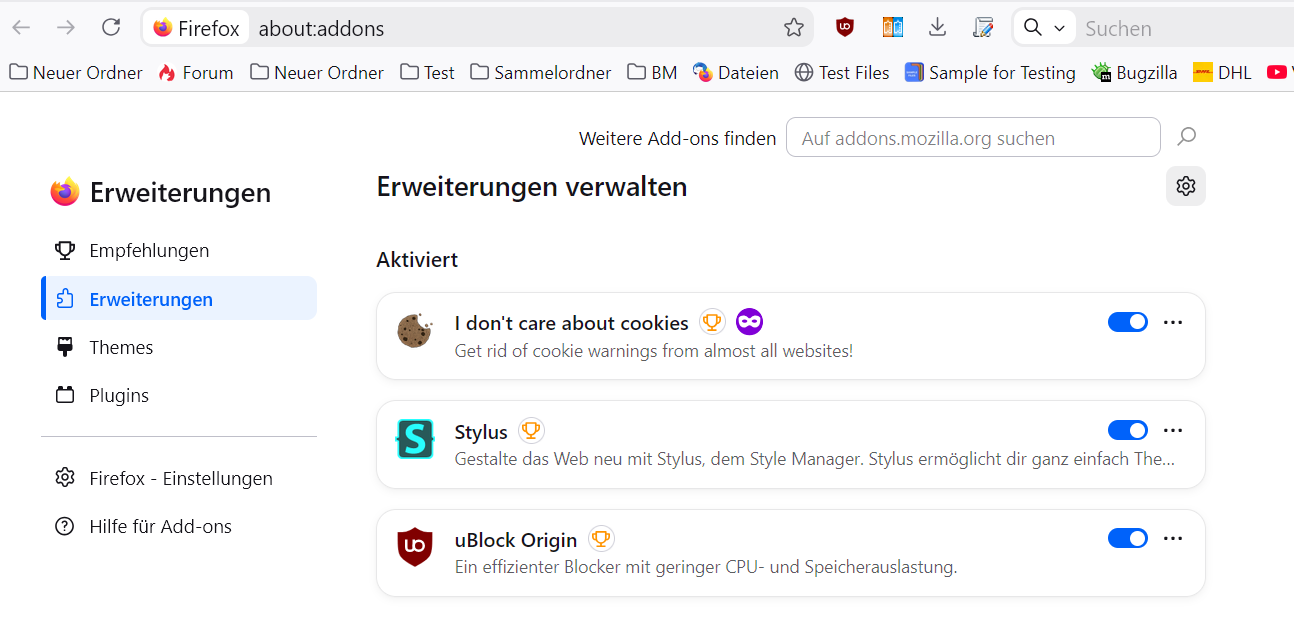Image resolution: width=1294 pixels, height=631 pixels.
Task: Open the first Neuer Ordner bookmark folder
Action: click(x=76, y=72)
